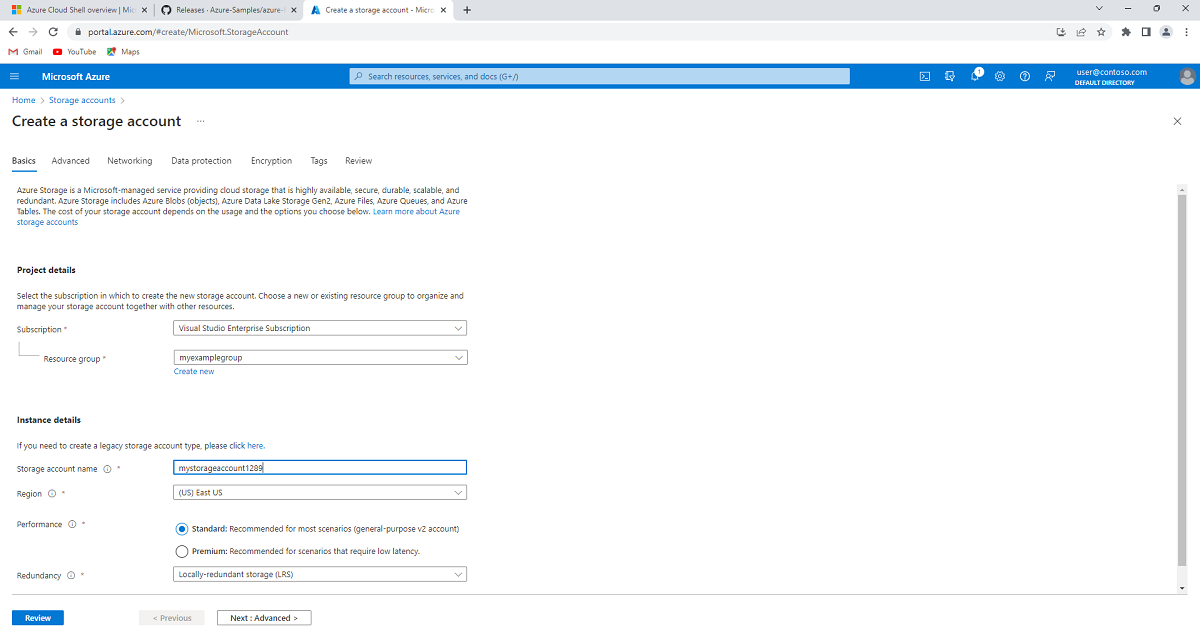Click Create new under resource group
Viewport: 1200px width, 634px height.
[x=193, y=371]
